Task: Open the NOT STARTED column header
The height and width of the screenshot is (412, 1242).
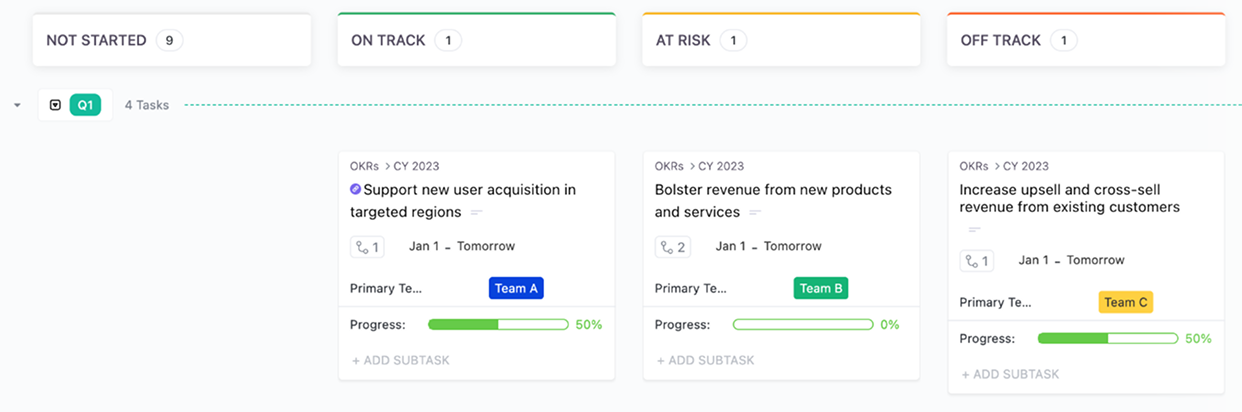Action: point(171,40)
